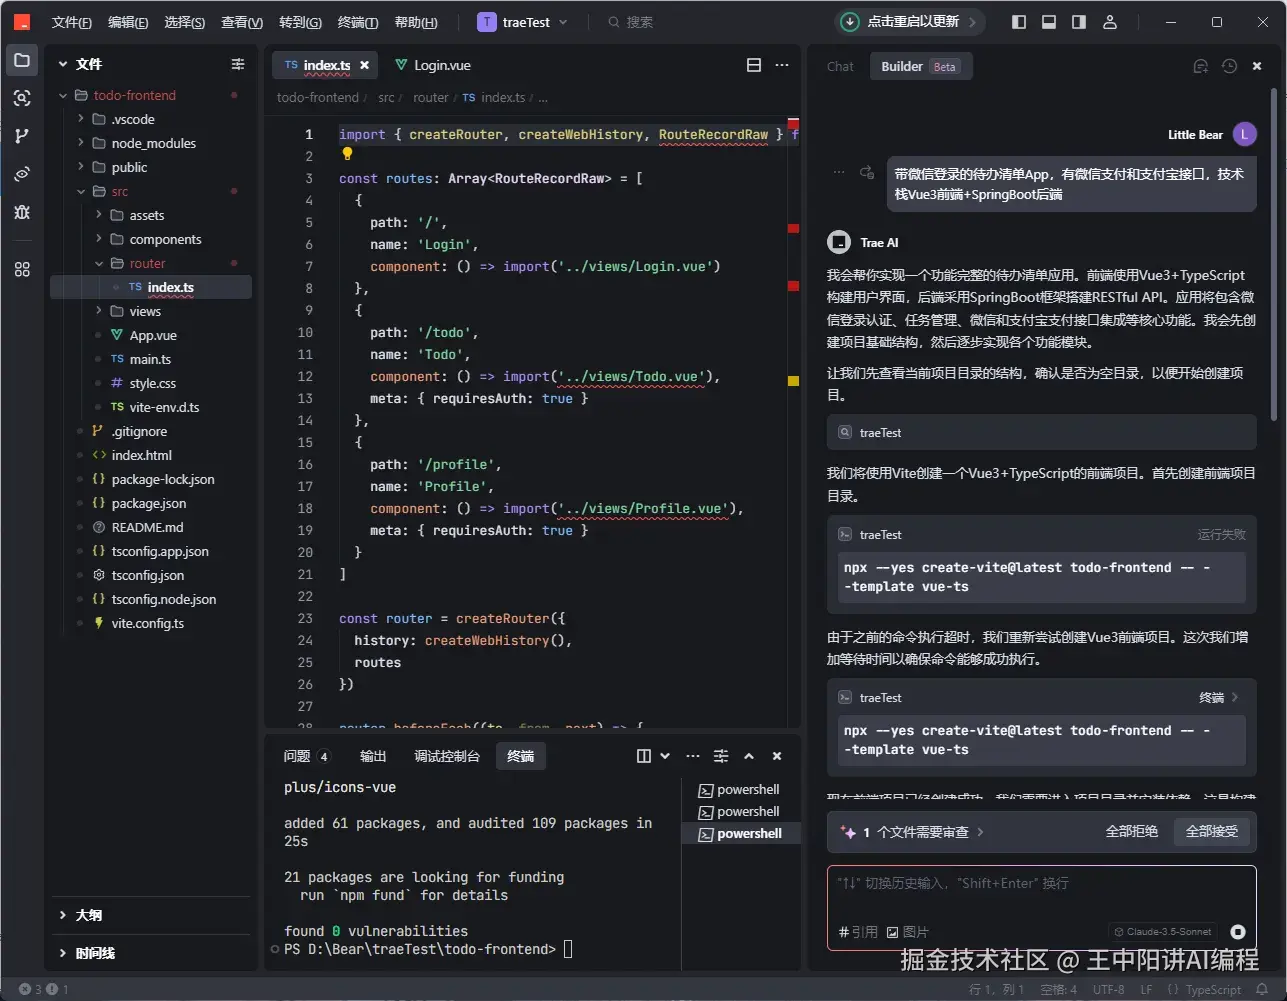
Task: Expand the .vscode folder
Action: click(x=81, y=119)
